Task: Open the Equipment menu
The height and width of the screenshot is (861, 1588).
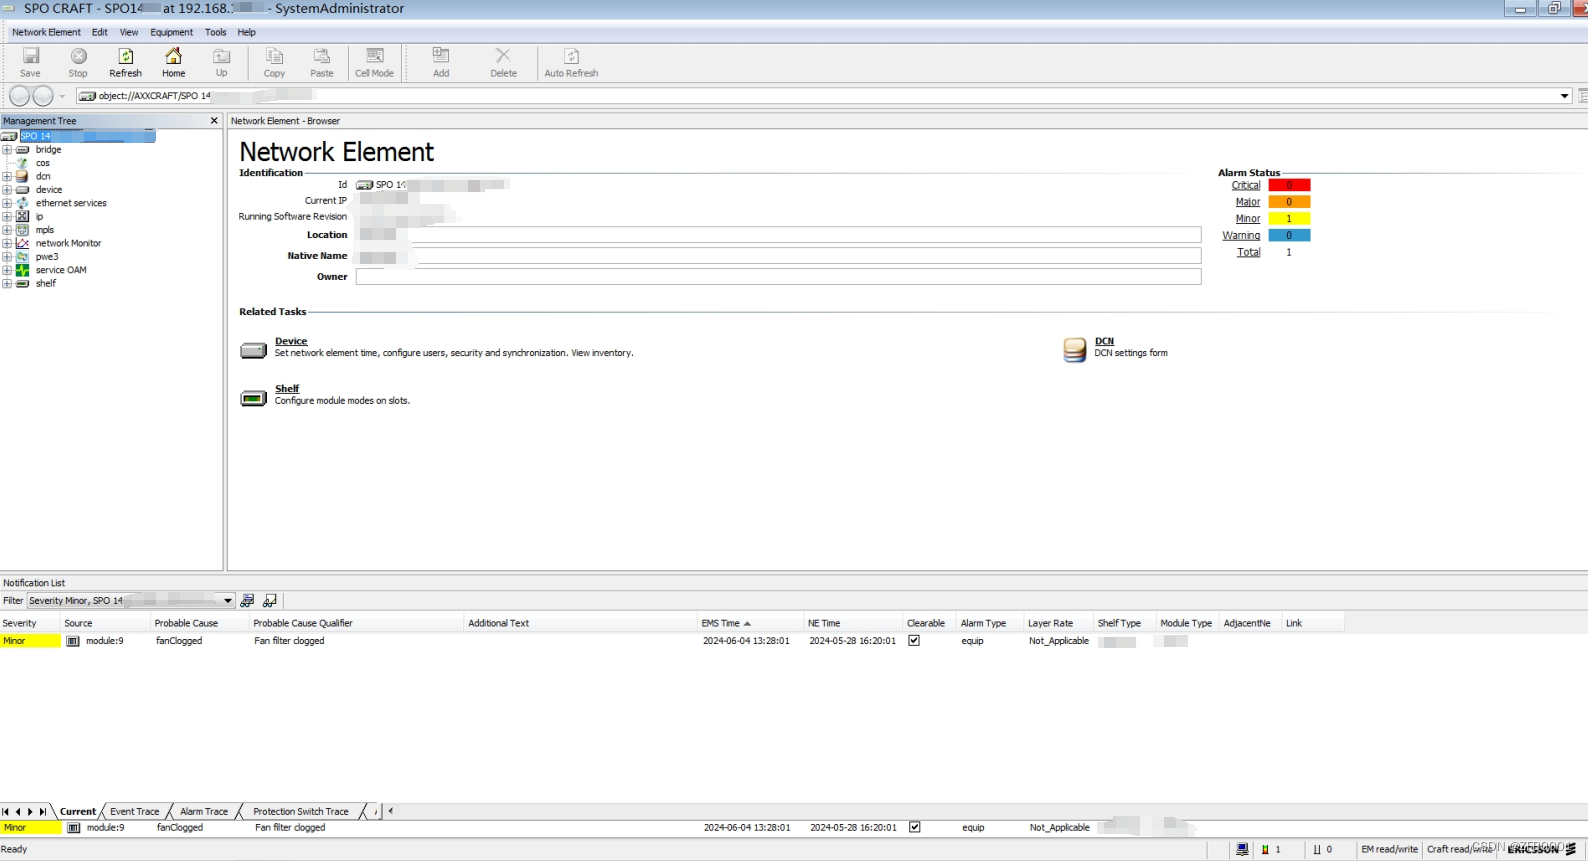Action: click(x=172, y=32)
